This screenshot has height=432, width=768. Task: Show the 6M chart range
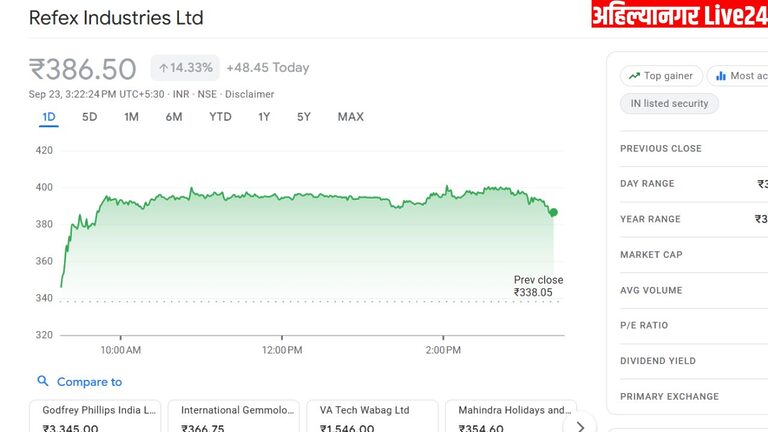tap(174, 117)
